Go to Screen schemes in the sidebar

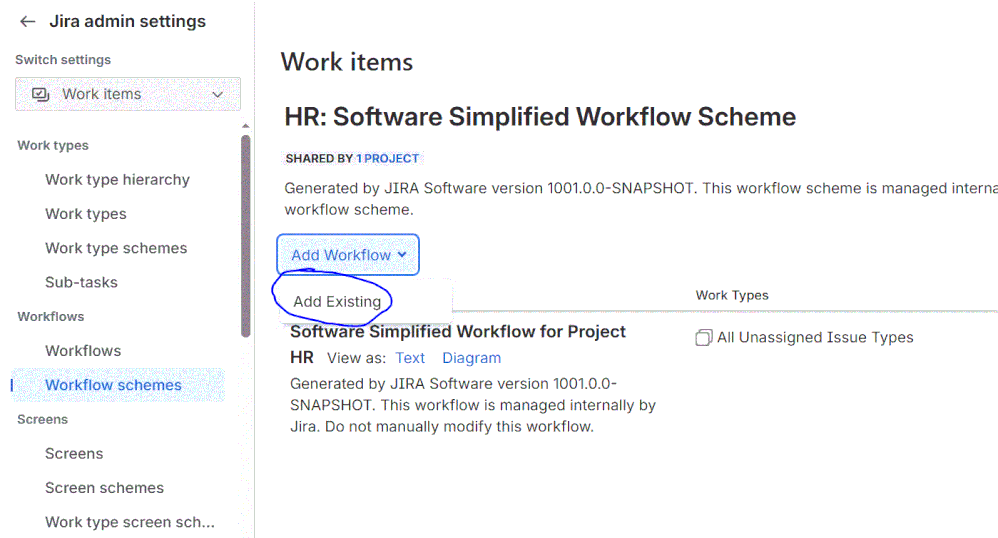[x=104, y=488]
